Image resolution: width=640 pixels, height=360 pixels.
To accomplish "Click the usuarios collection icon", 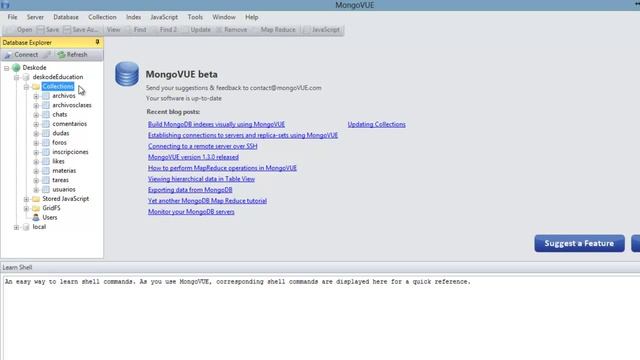I will tap(46, 190).
